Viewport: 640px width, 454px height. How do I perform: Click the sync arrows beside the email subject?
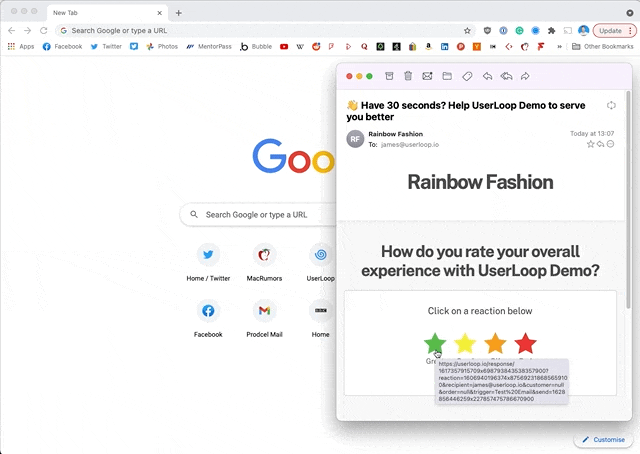[x=611, y=105]
